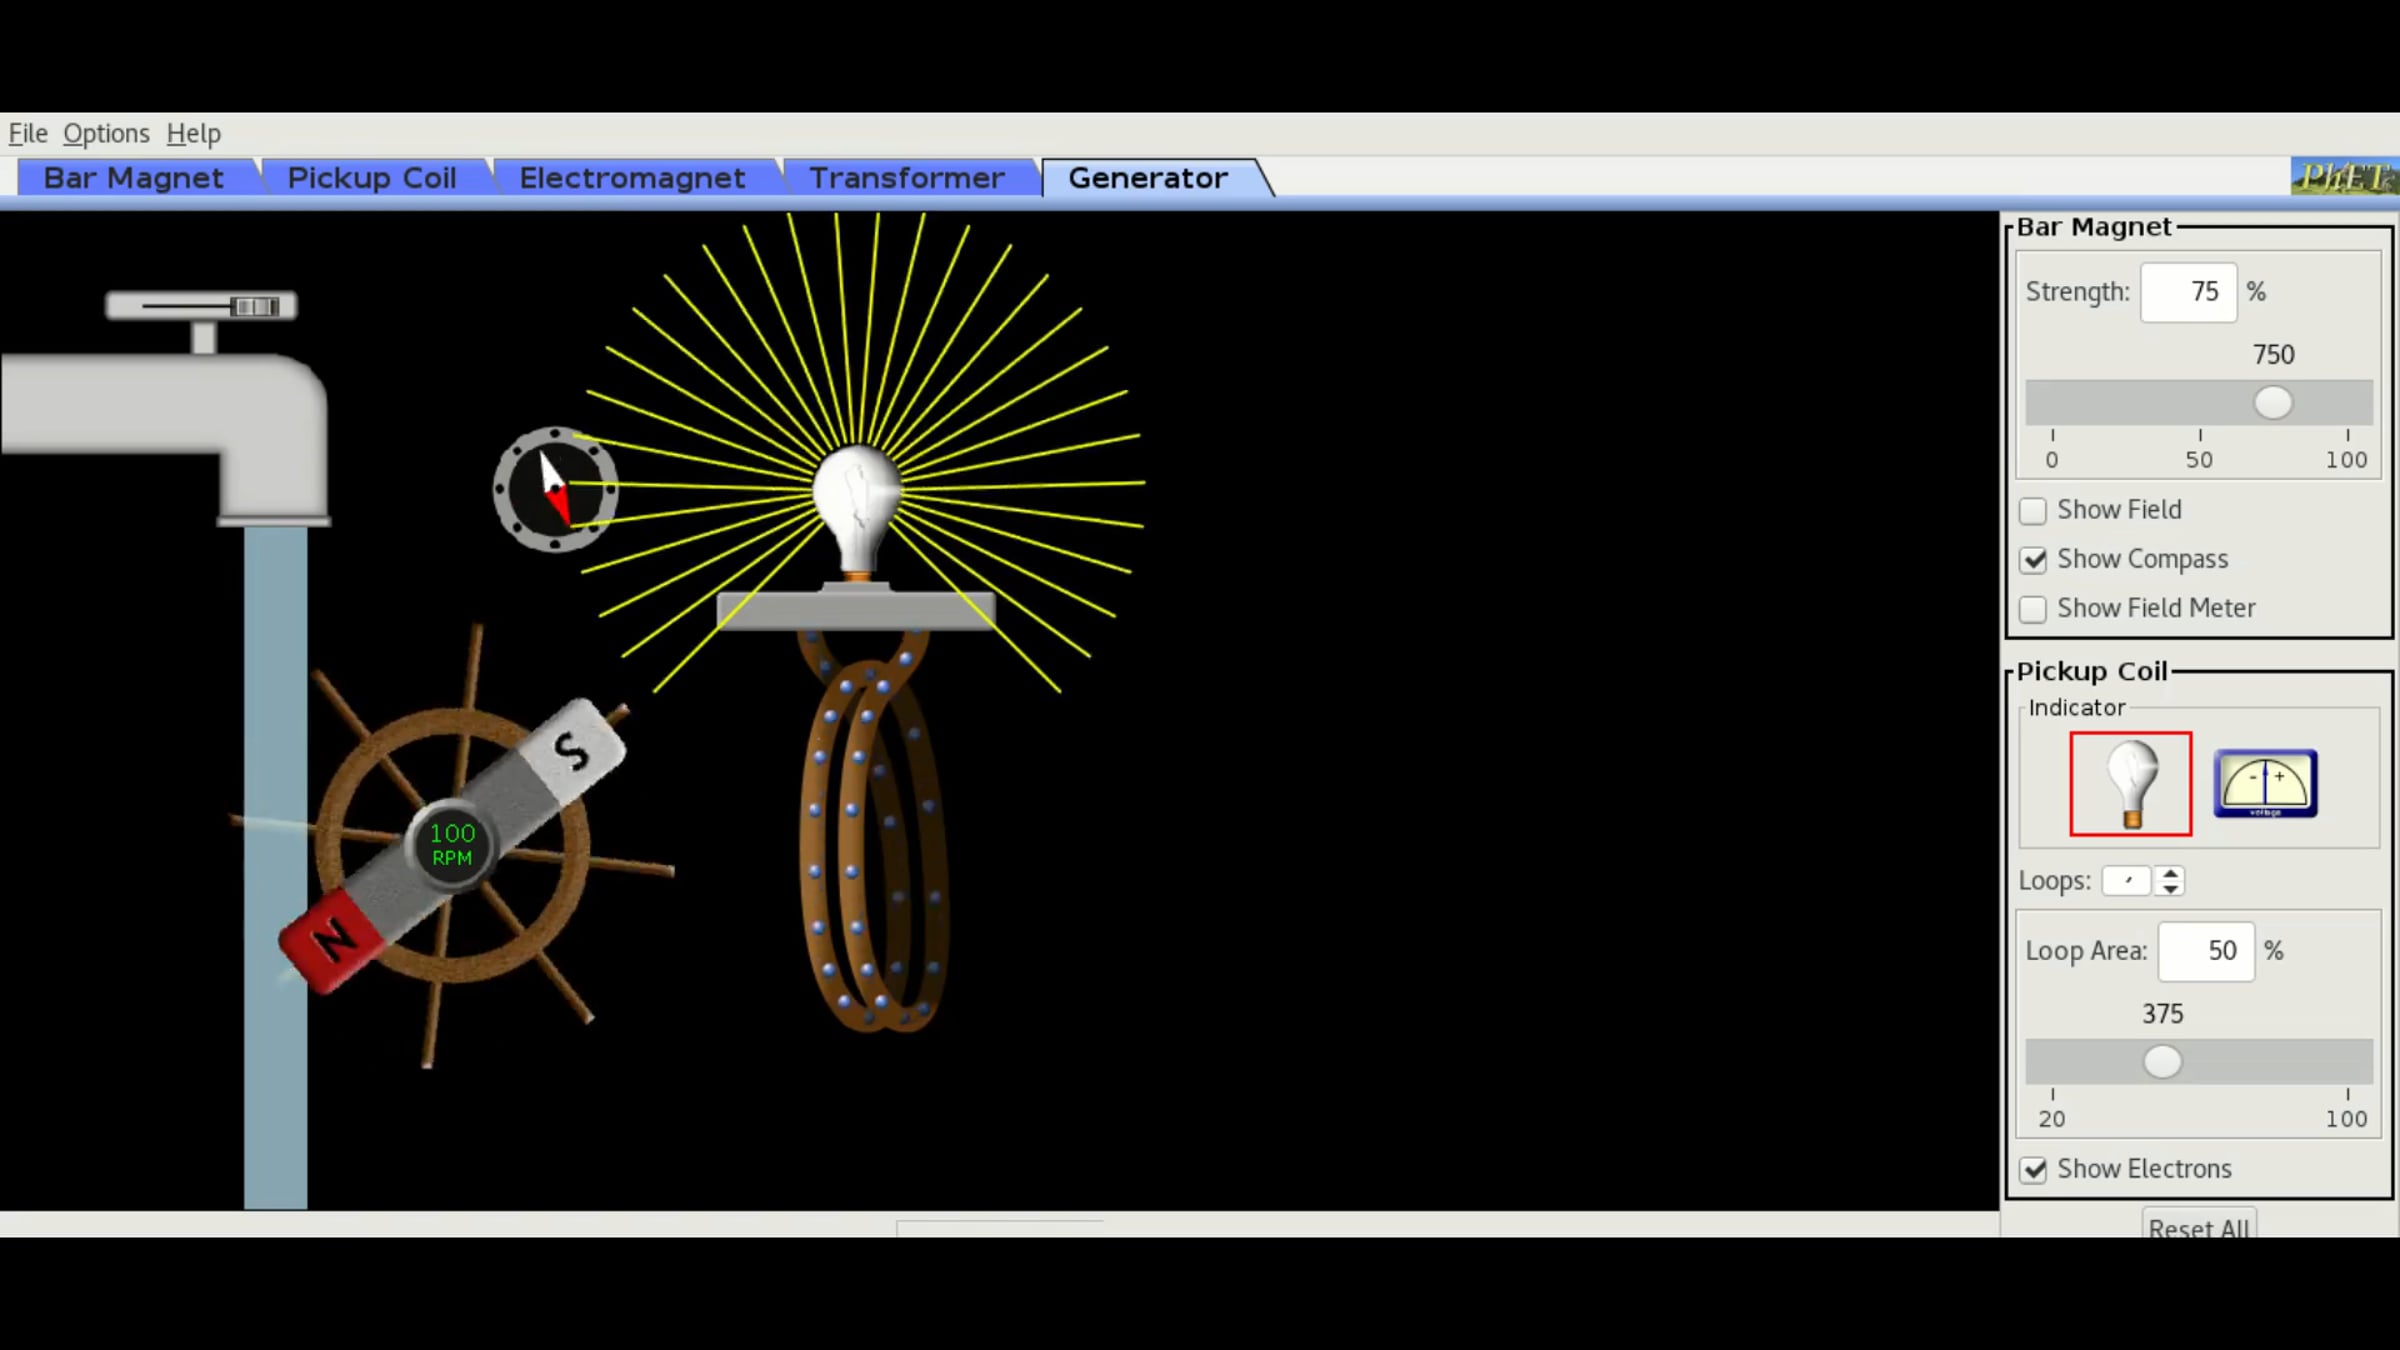Open the Options menu
Image resolution: width=2400 pixels, height=1350 pixels.
[x=106, y=133]
